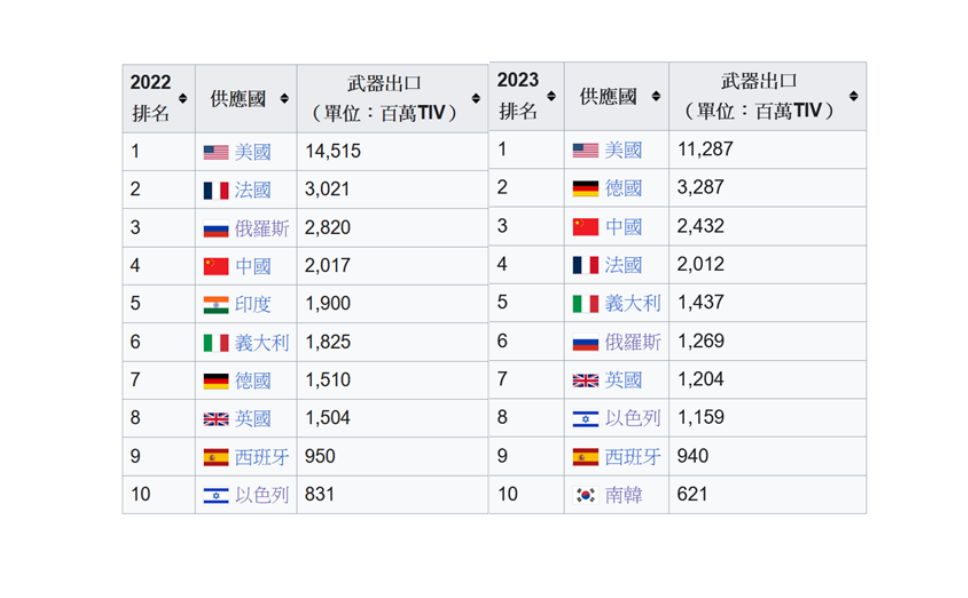Click the UK flag in the 2023 table
968x598 pixels.
coord(585,381)
